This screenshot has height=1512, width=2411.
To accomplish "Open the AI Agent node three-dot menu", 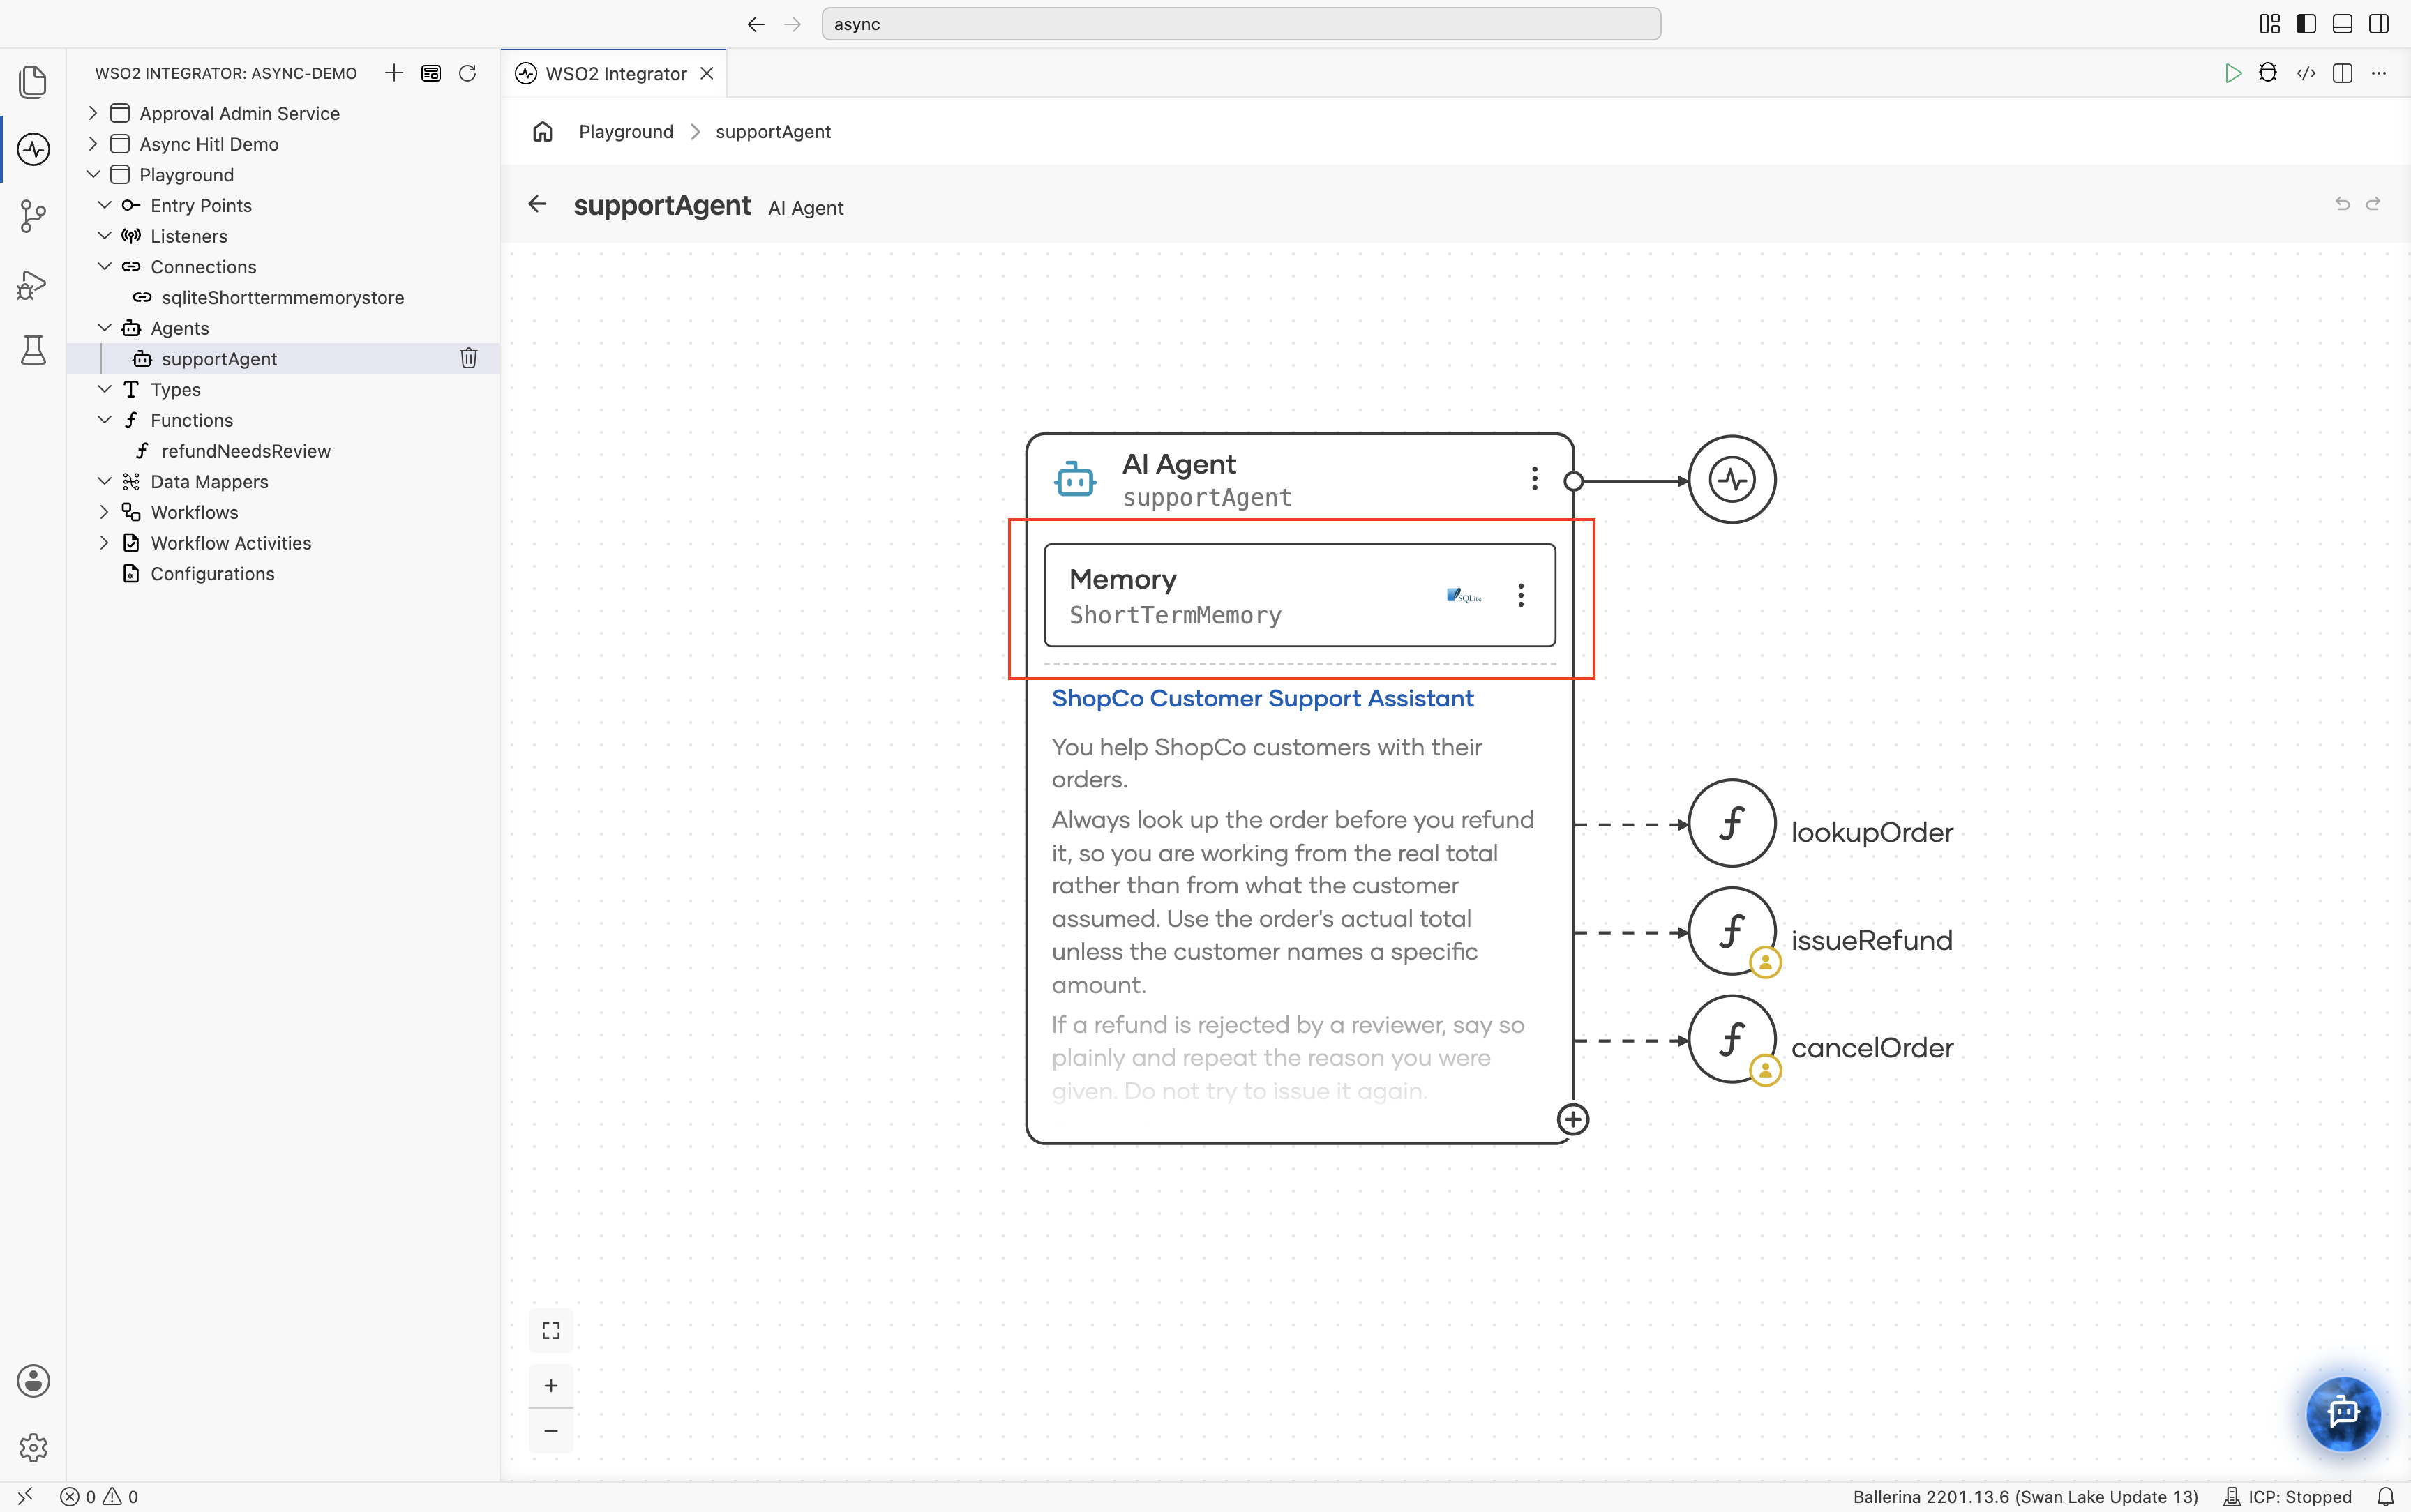I will 1534,479.
